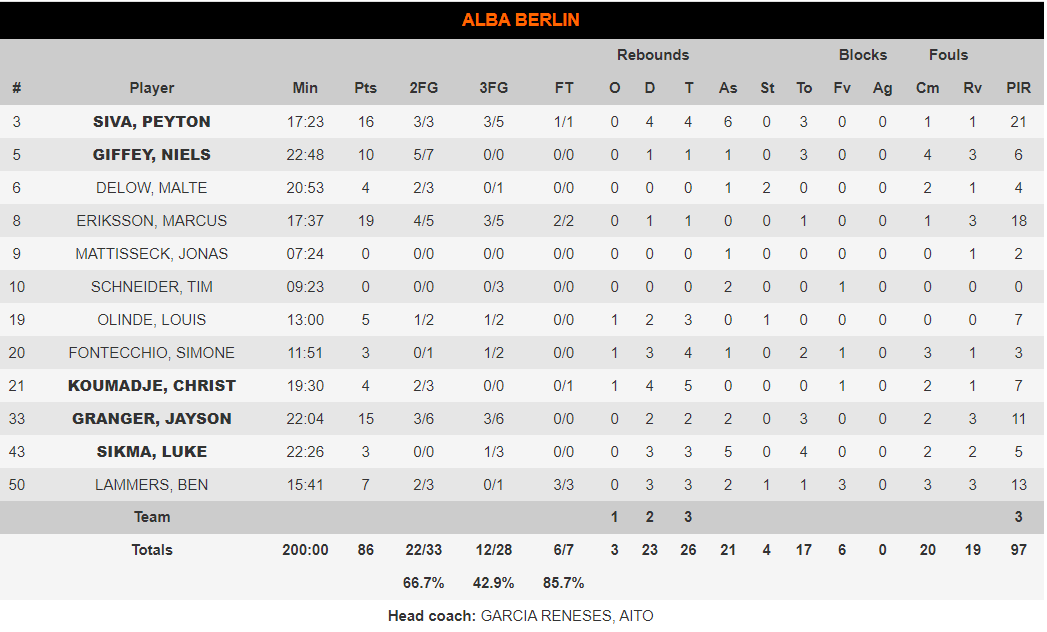Open GIFFEY, NIELS player link
Viewport: 1047px width, 632px height.
pos(152,155)
